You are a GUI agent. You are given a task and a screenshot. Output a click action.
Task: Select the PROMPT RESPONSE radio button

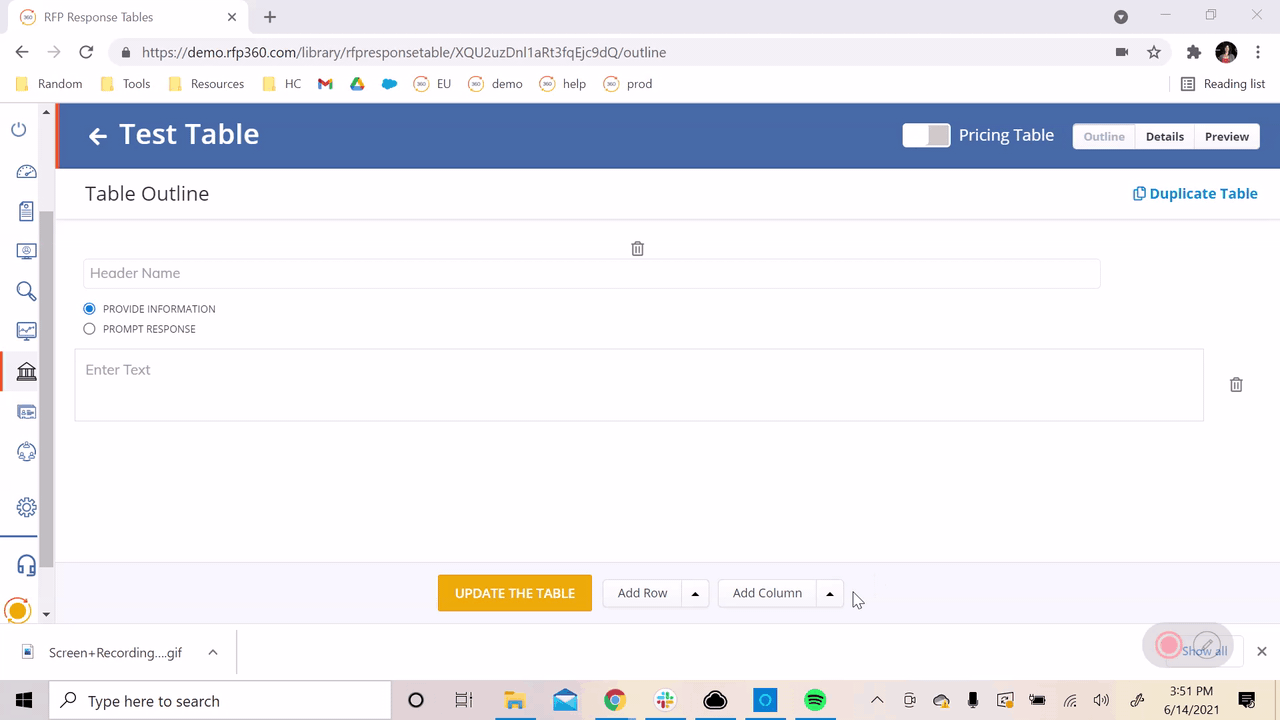pyautogui.click(x=89, y=329)
